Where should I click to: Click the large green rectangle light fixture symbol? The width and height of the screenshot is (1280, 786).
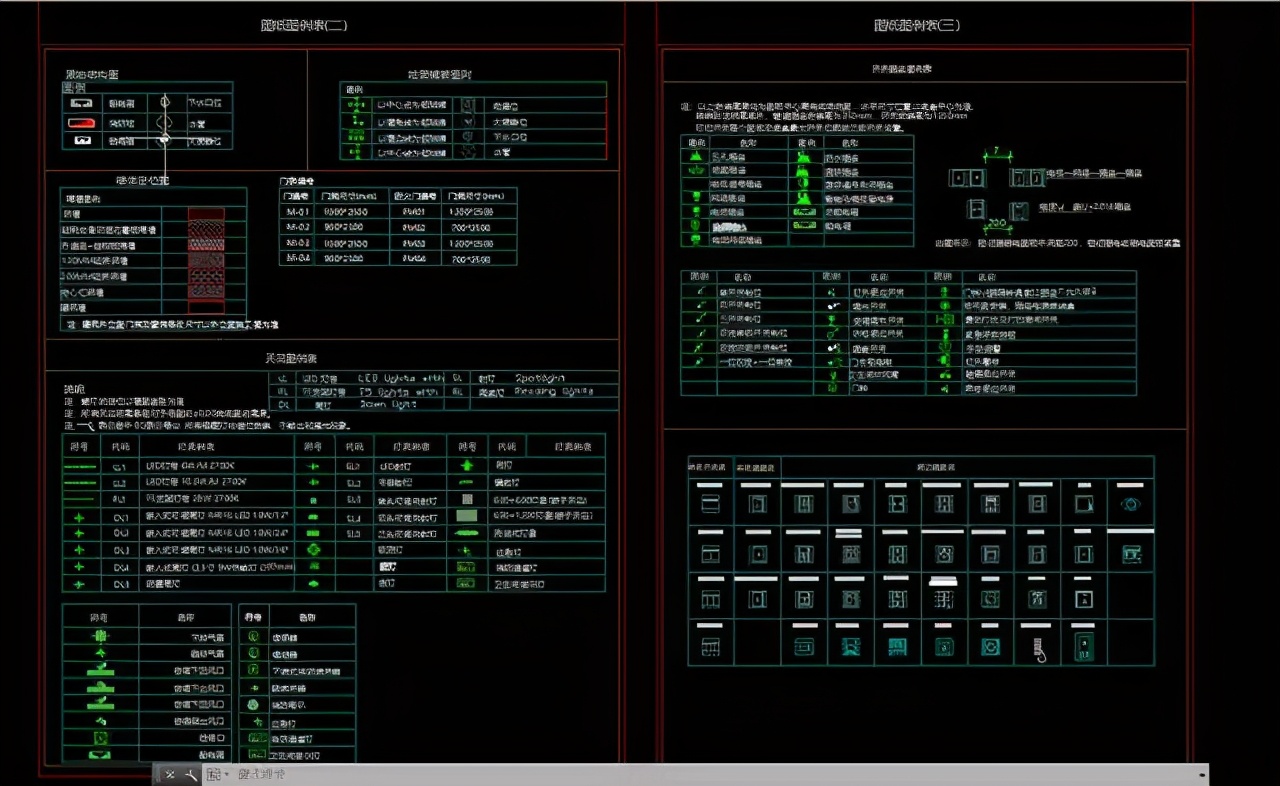pyautogui.click(x=466, y=516)
